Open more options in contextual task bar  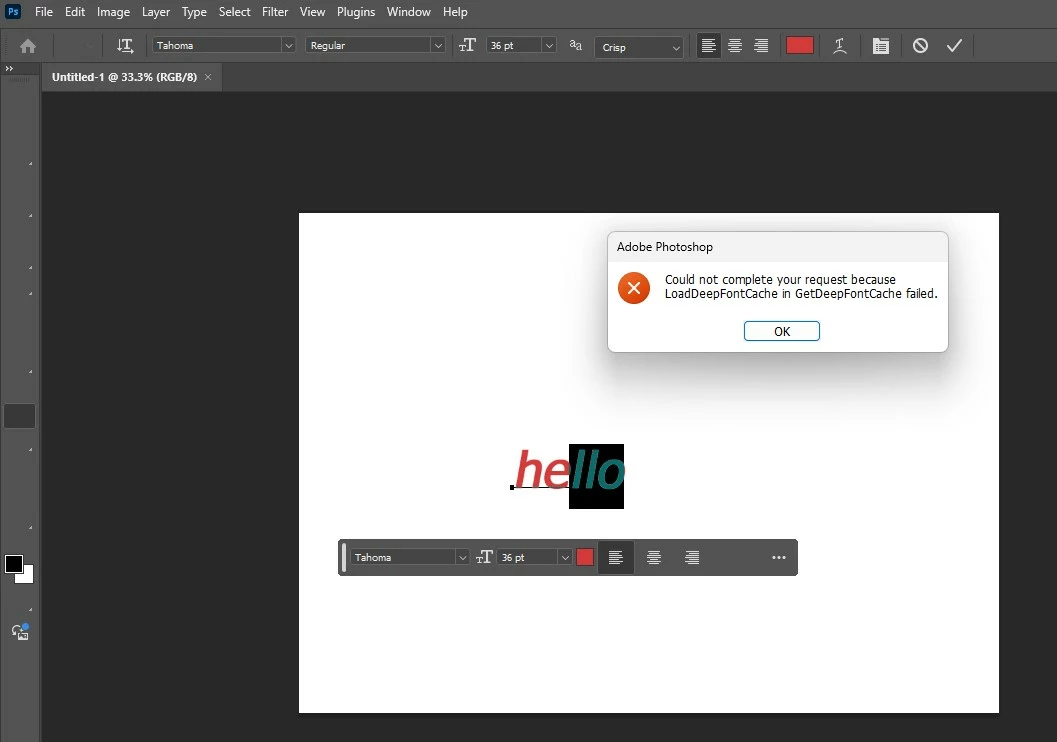coord(779,557)
